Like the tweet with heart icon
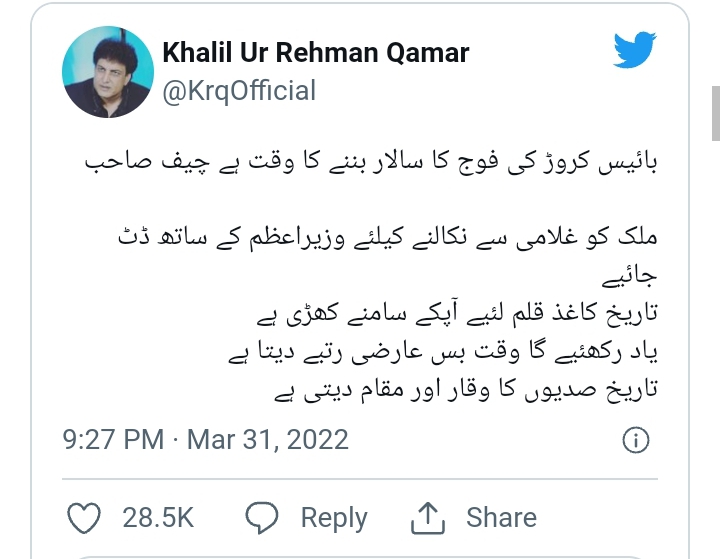This screenshot has height=559, width=720. (84, 518)
